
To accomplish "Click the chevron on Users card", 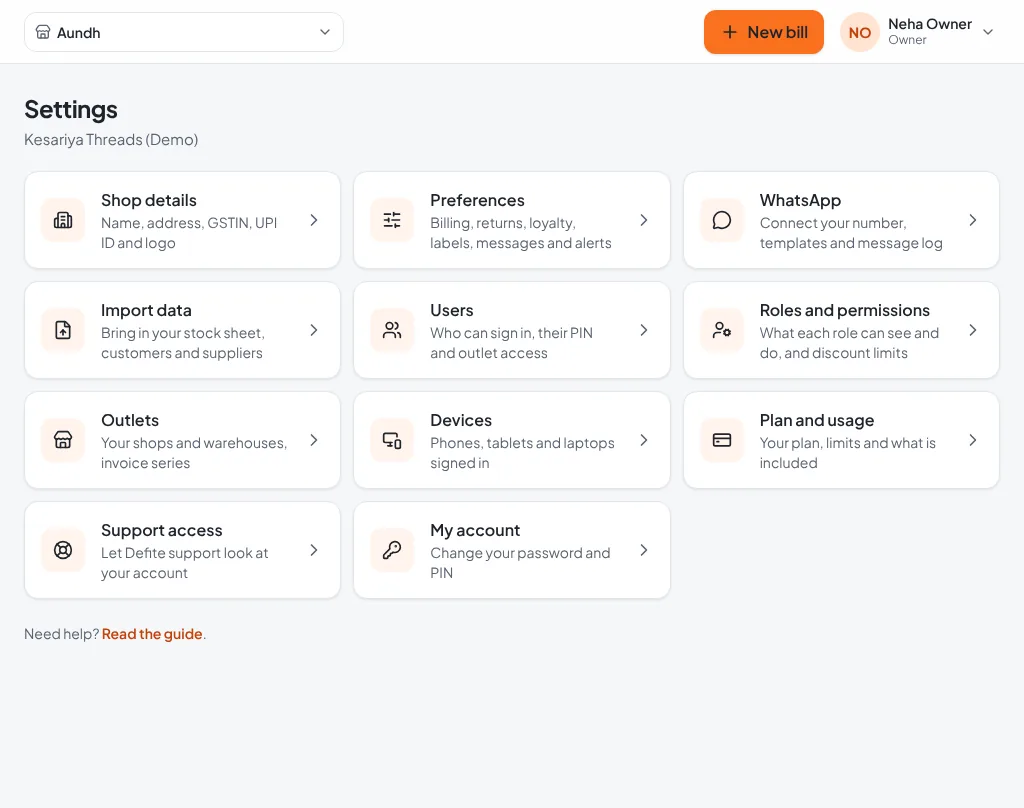I will 643,330.
